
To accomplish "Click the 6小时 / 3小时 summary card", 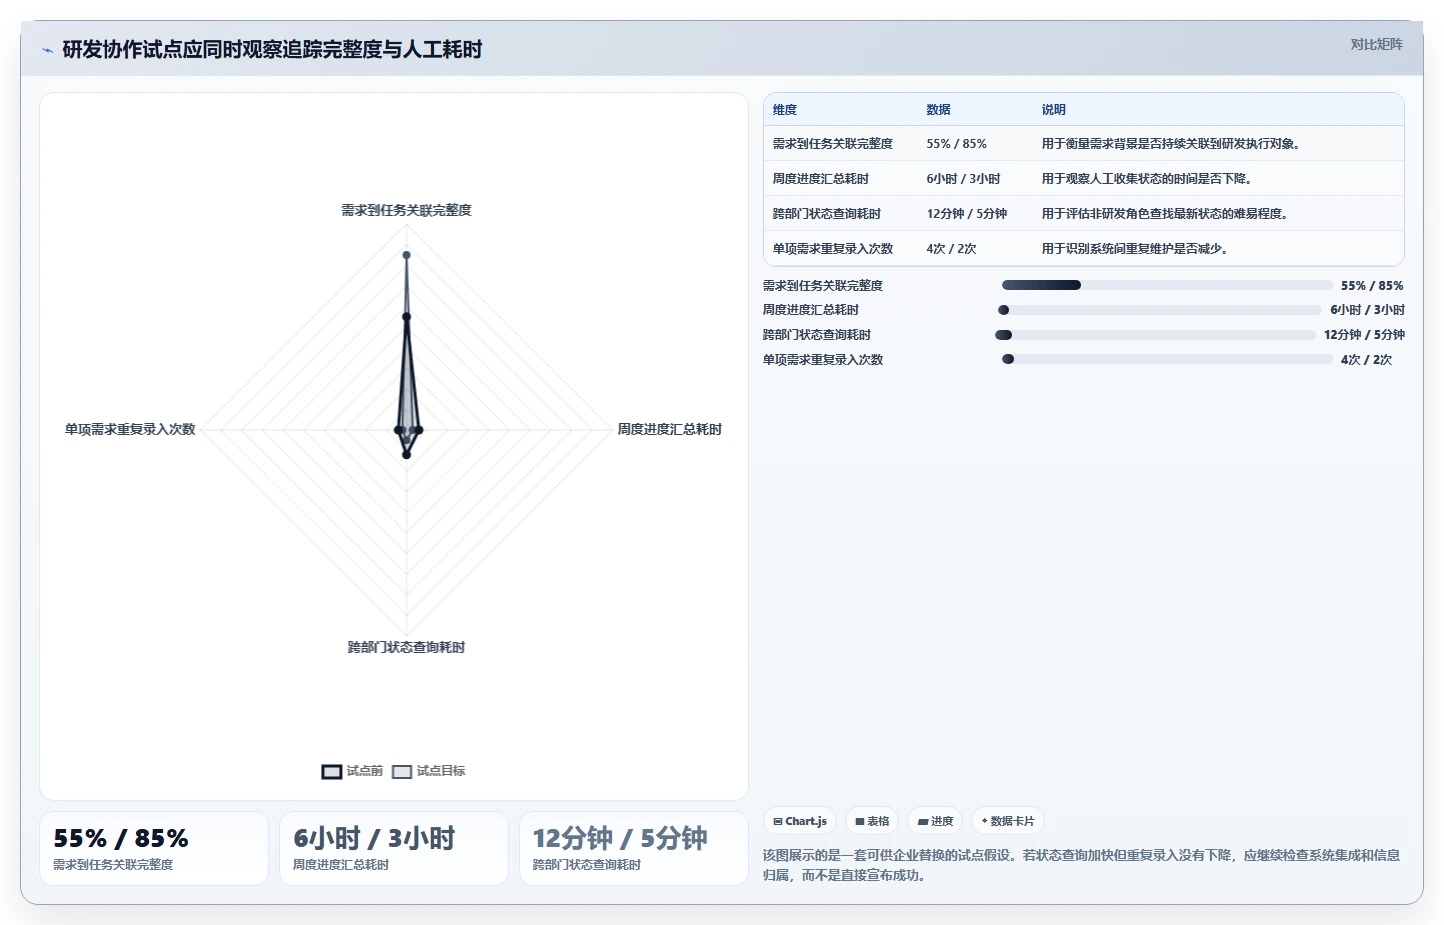I will 394,848.
